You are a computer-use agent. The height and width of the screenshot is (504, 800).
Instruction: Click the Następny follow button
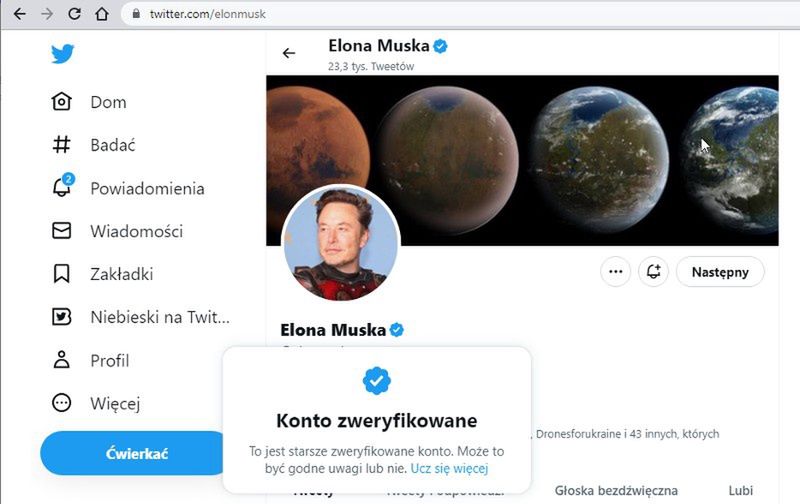720,271
